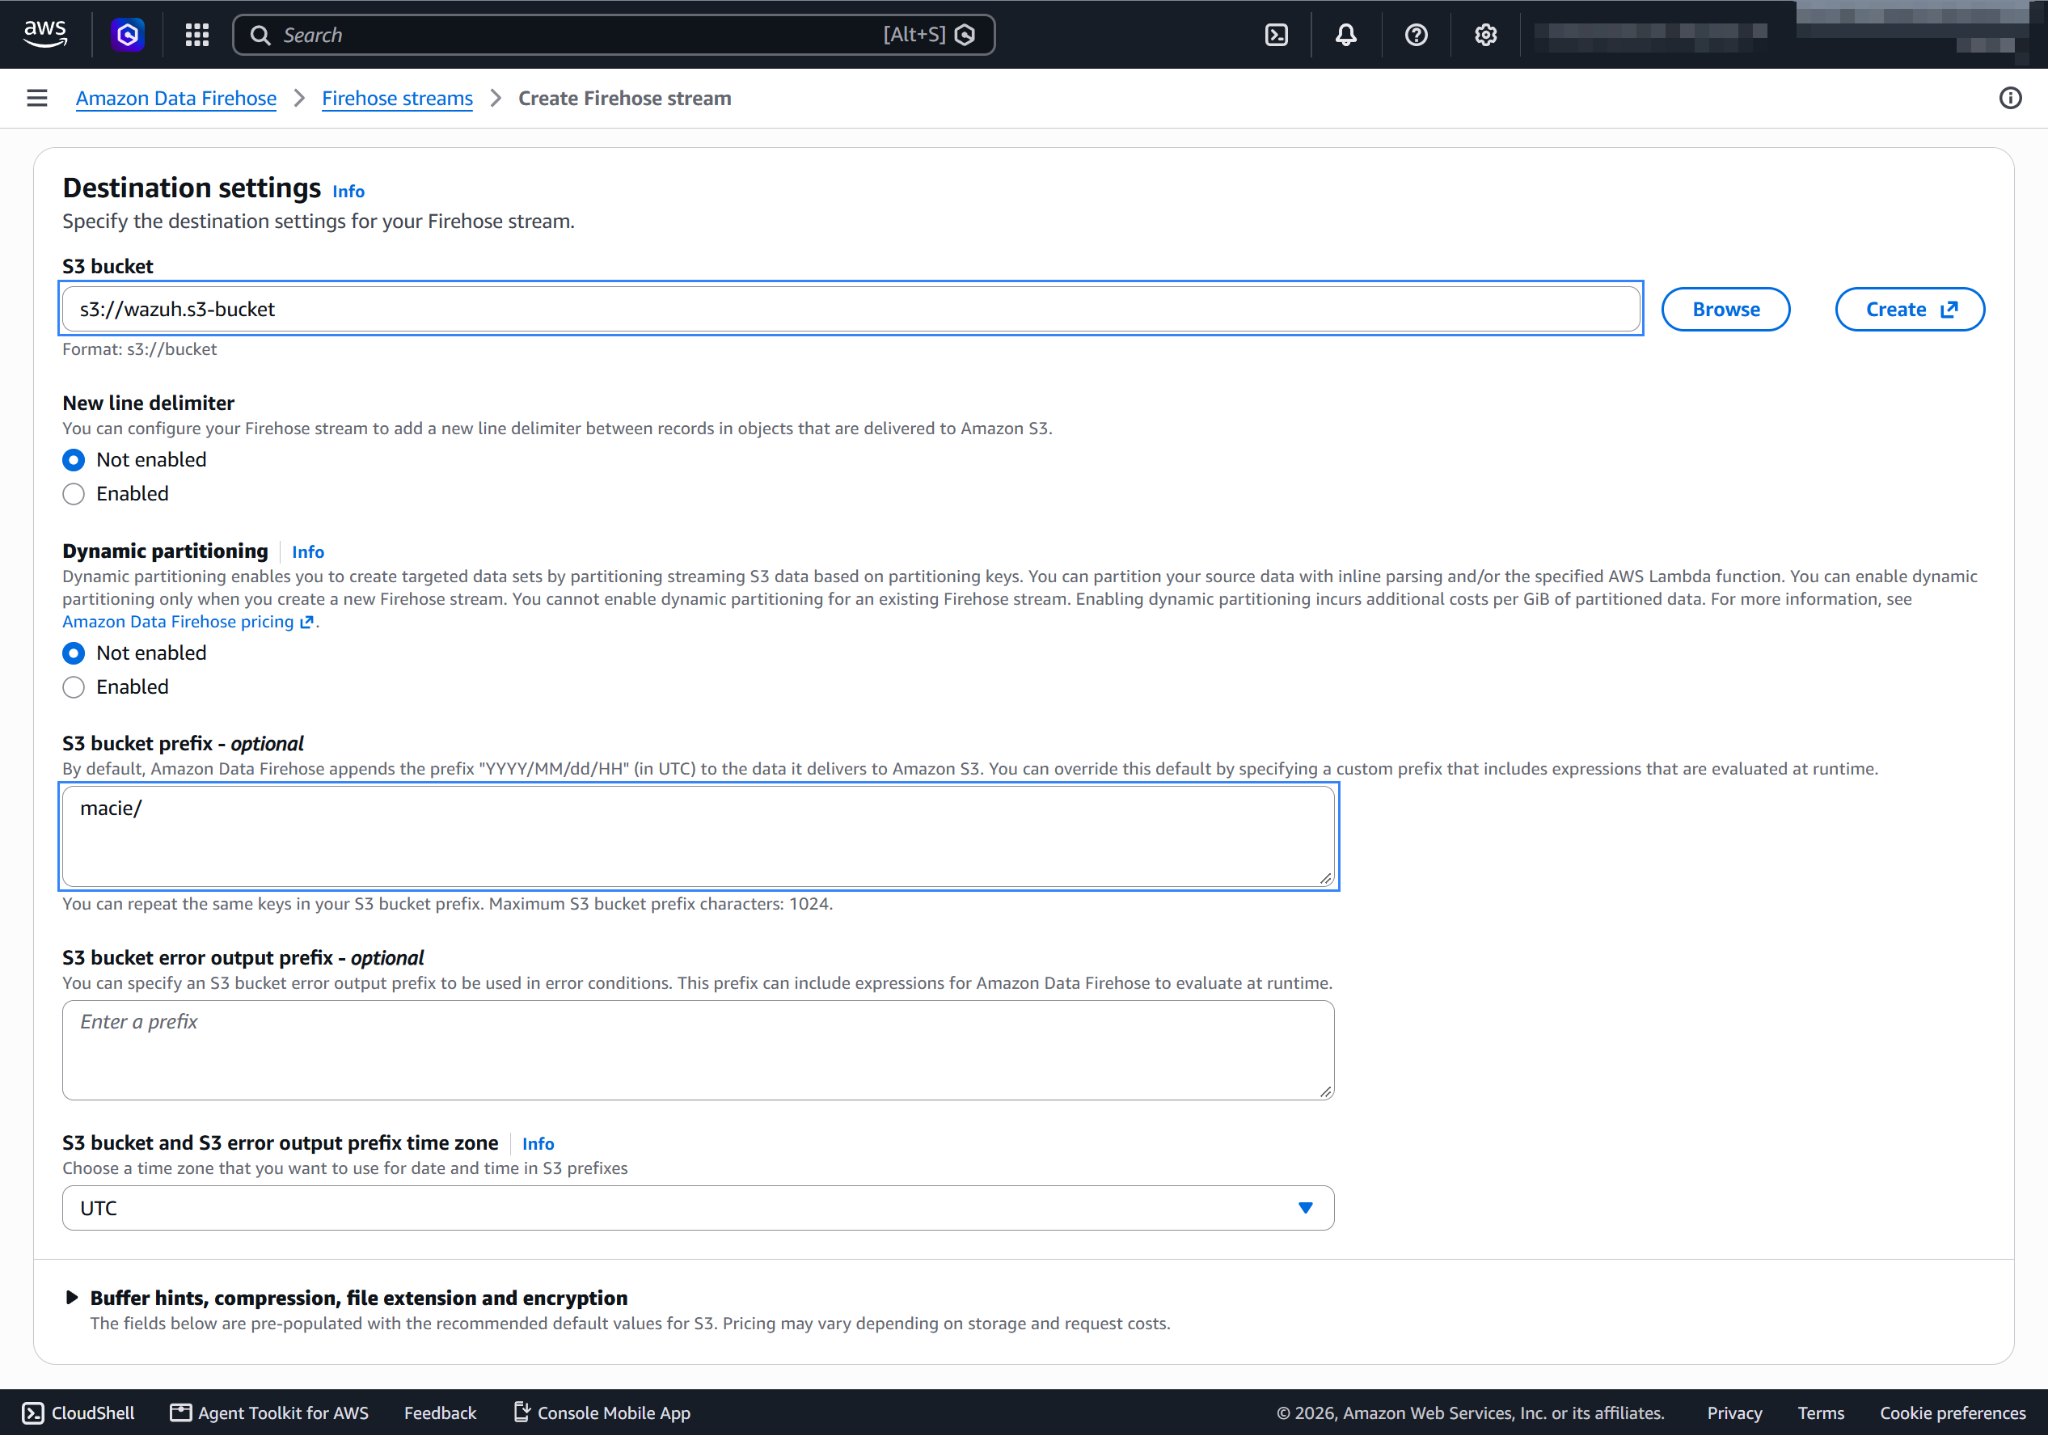Go to the Firehose streams breadcrumb
This screenshot has width=2048, height=1435.
pos(397,98)
